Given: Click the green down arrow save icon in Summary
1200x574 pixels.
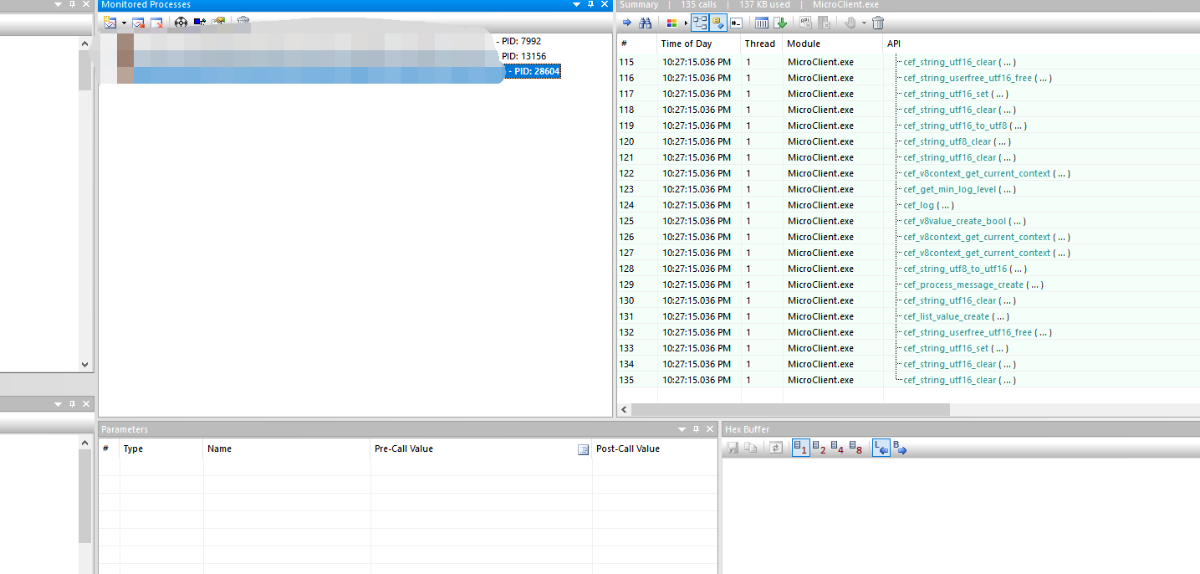Looking at the screenshot, I should click(780, 22).
